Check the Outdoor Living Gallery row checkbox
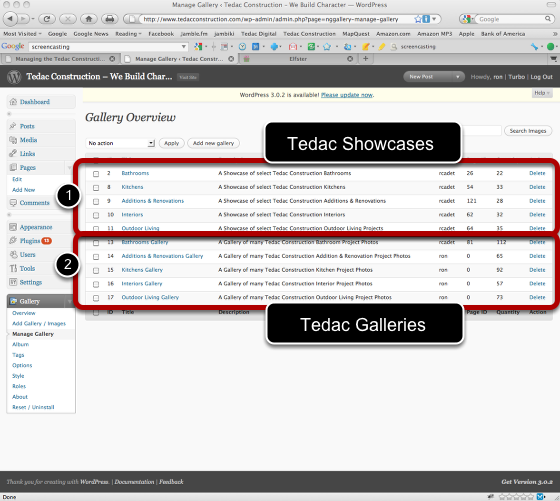Image resolution: width=560 pixels, height=501 pixels. [96, 298]
